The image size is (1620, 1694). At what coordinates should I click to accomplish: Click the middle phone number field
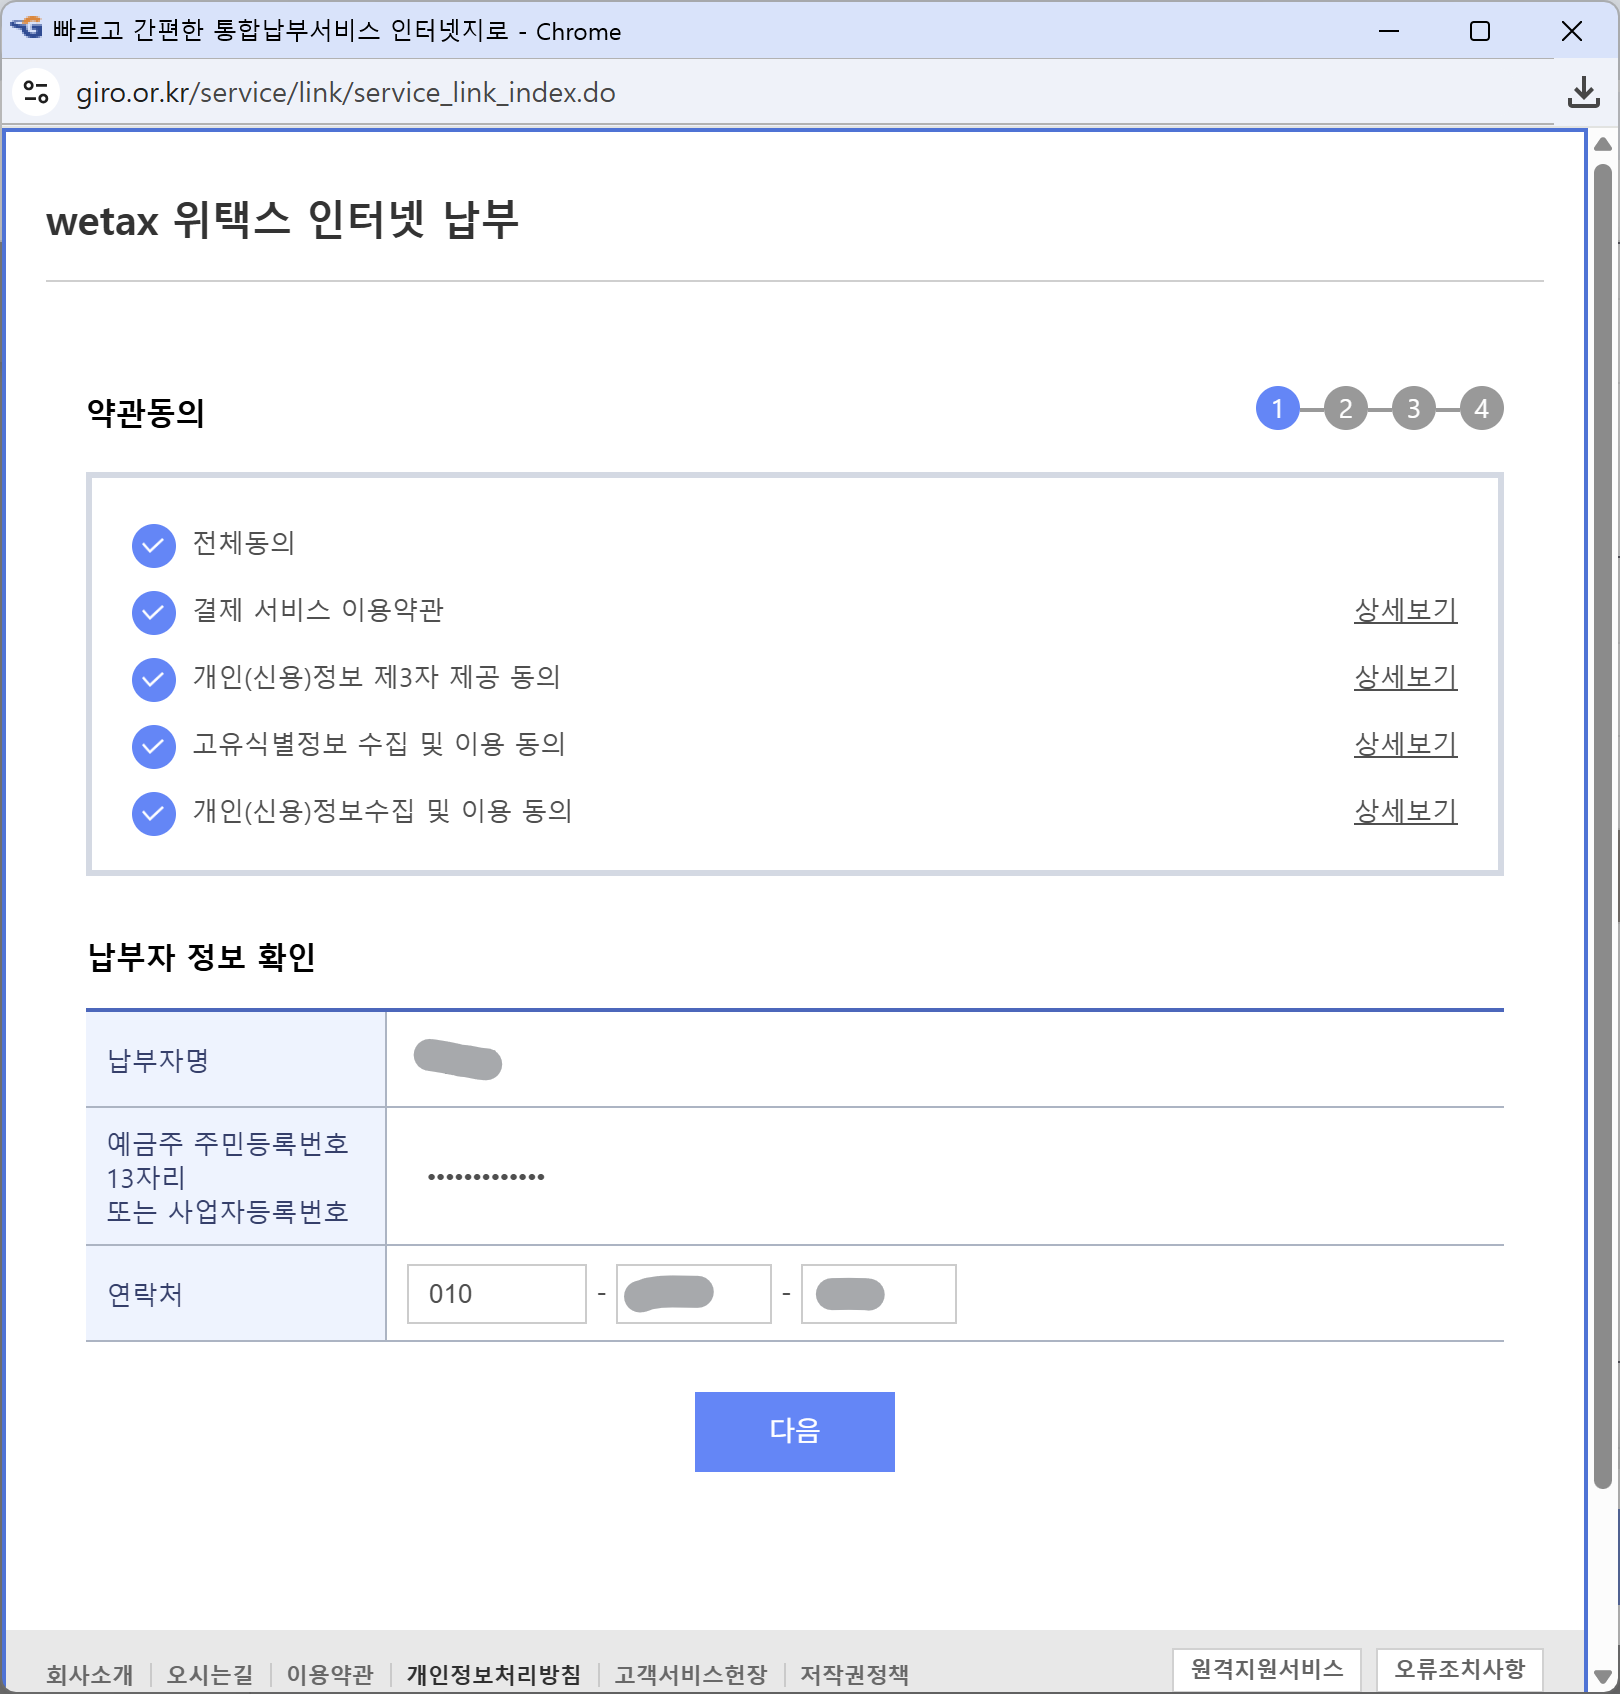tap(694, 1294)
